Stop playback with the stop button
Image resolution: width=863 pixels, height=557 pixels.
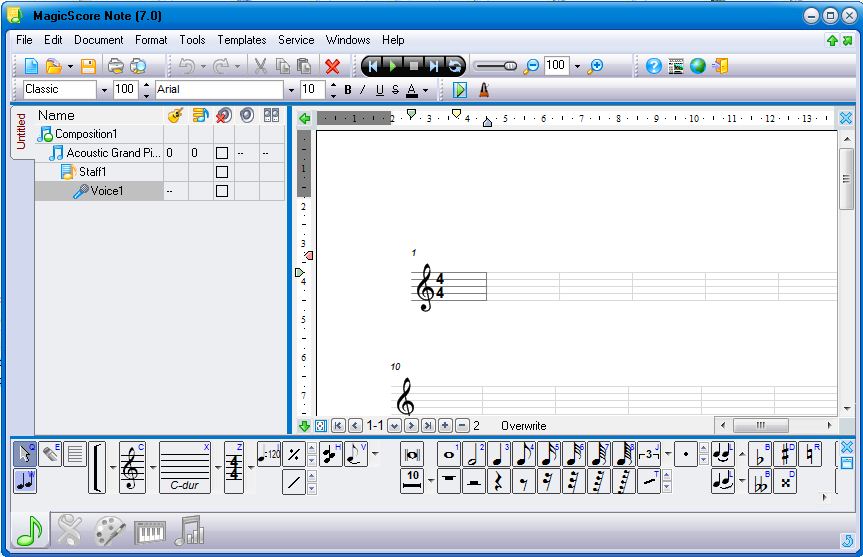click(413, 66)
